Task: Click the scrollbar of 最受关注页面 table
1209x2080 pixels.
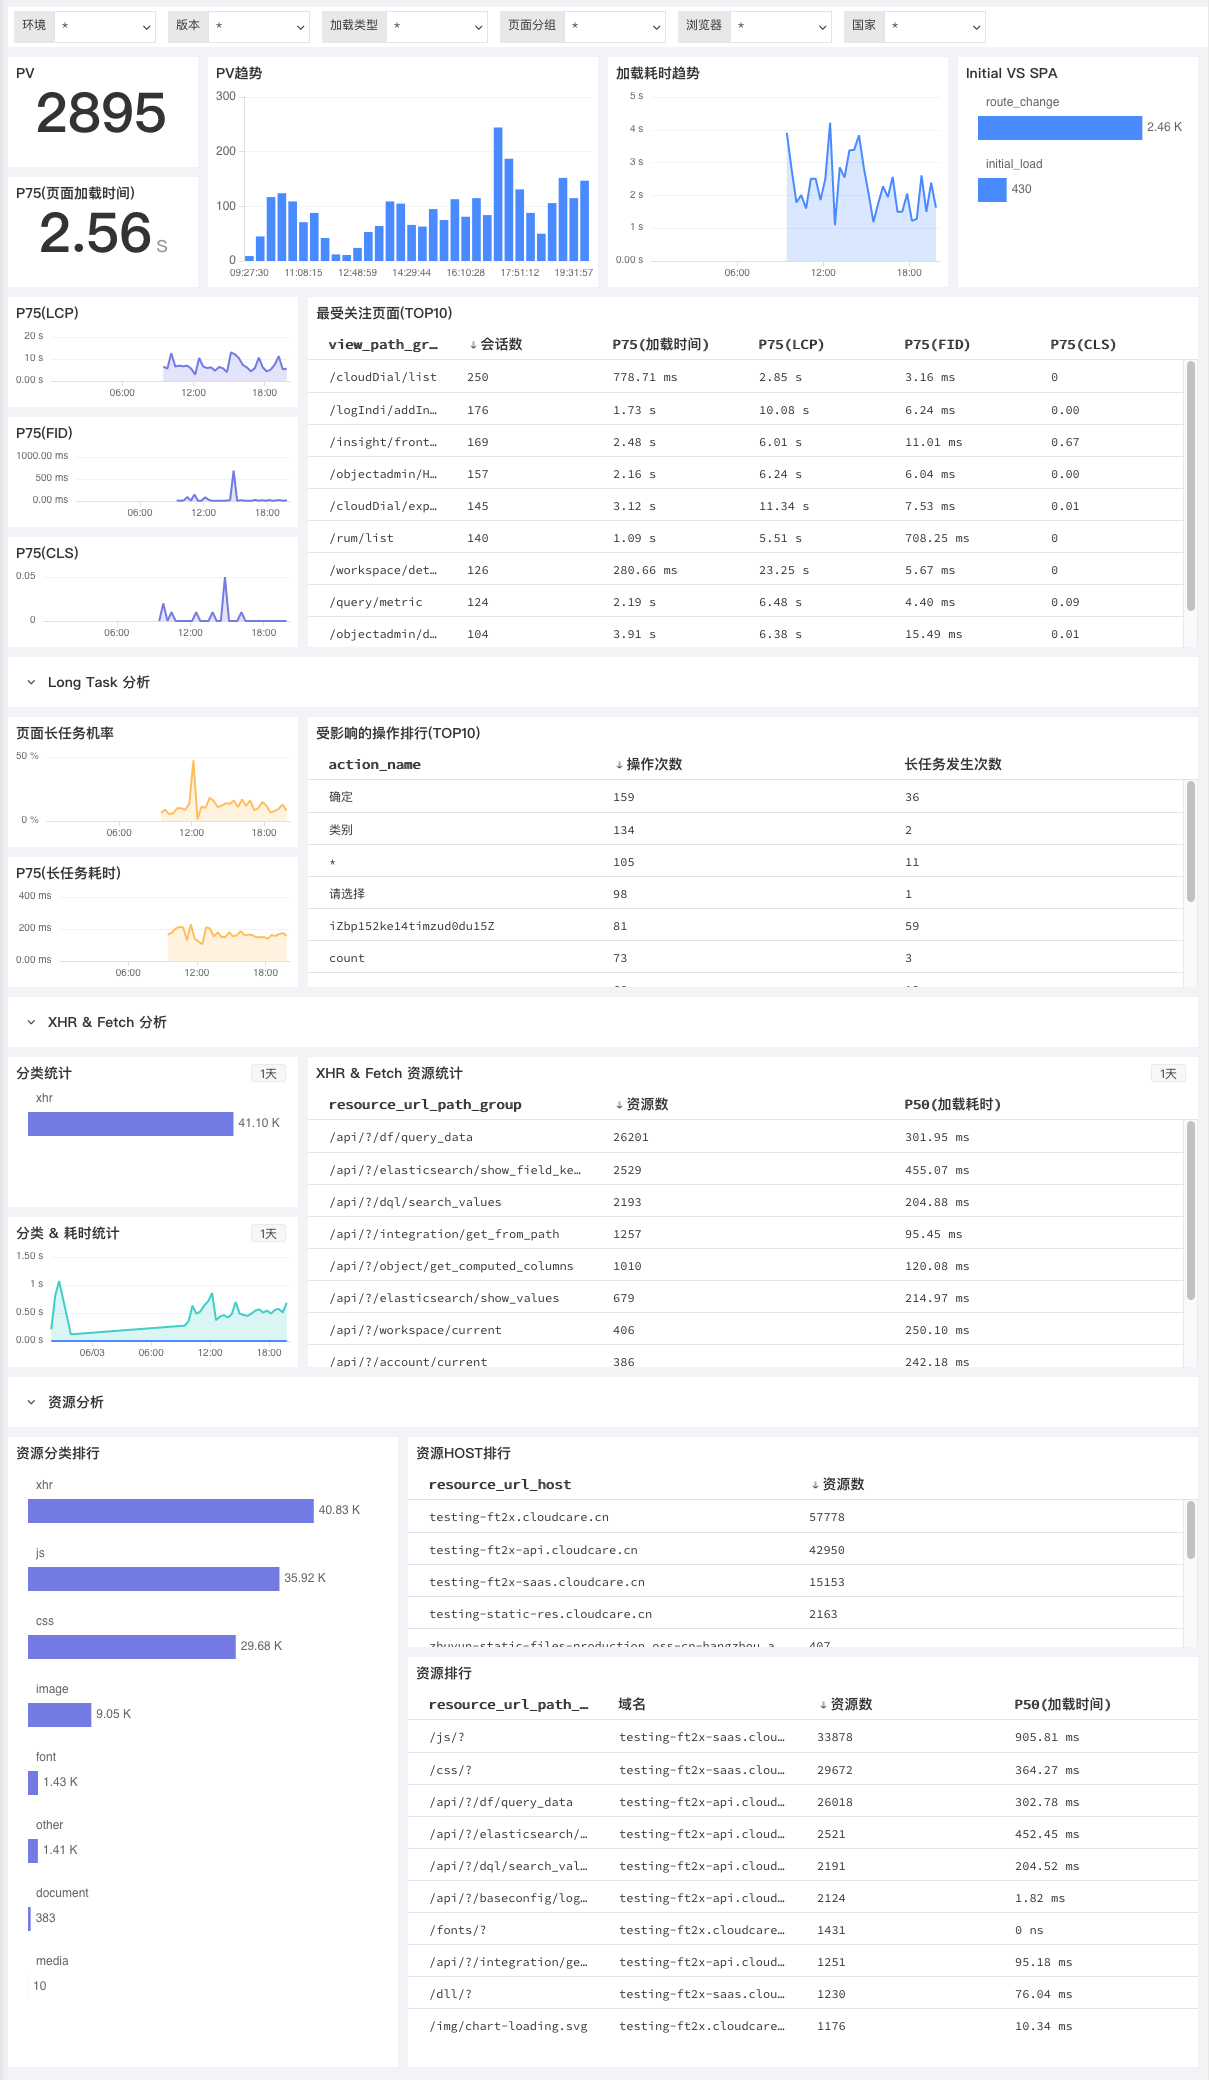Action: [x=1190, y=485]
